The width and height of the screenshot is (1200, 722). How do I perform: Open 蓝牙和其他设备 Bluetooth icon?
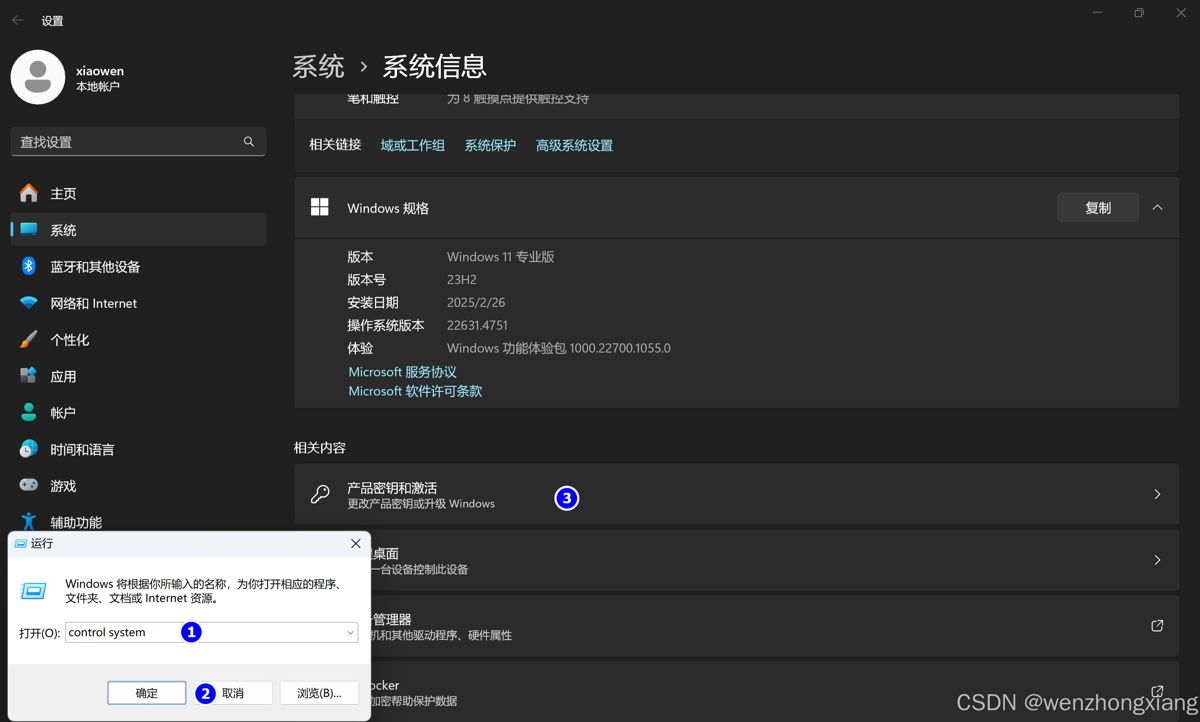[29, 266]
